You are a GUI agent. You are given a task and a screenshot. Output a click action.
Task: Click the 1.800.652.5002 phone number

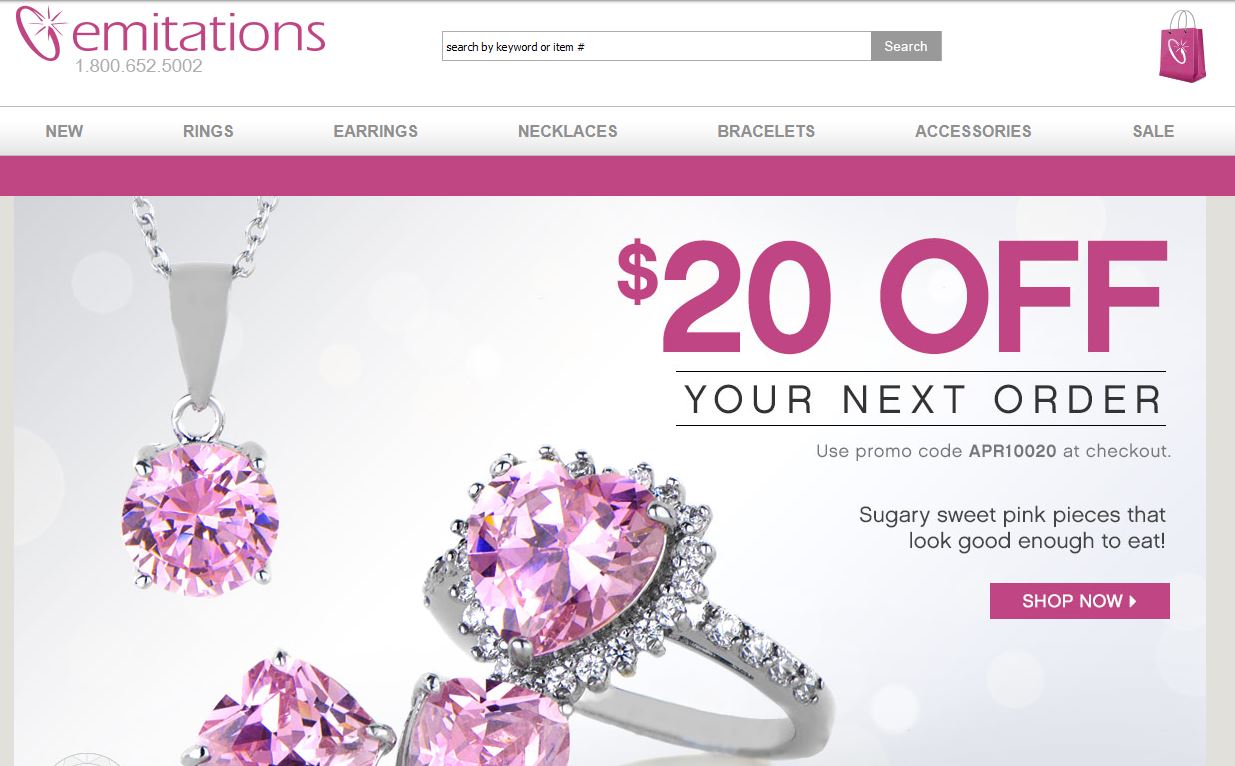(x=139, y=67)
